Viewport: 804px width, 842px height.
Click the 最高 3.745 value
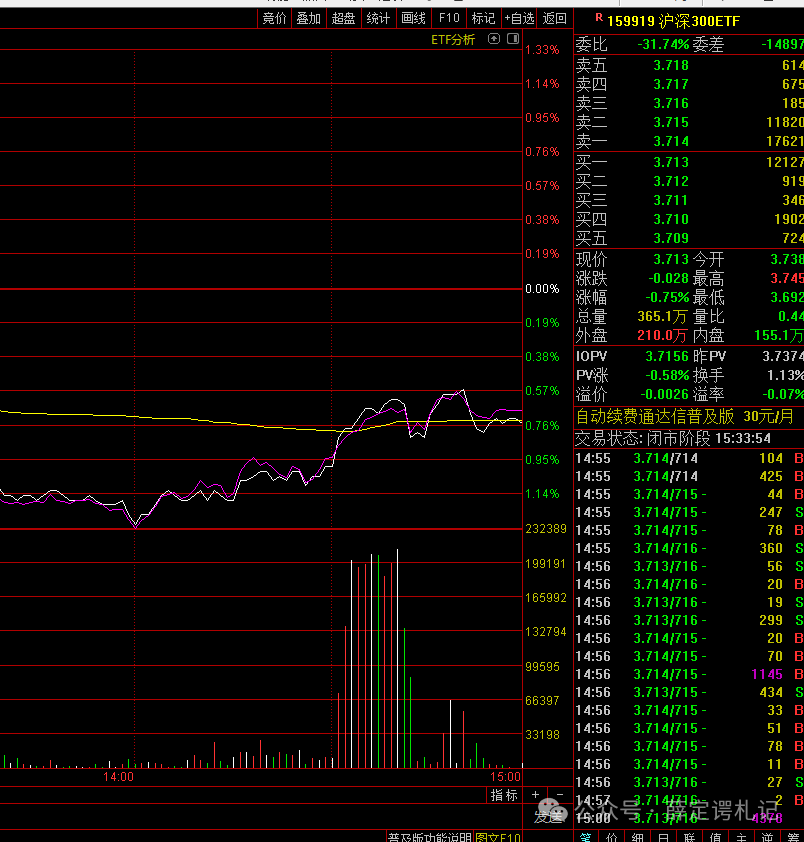pyautogui.click(x=787, y=278)
